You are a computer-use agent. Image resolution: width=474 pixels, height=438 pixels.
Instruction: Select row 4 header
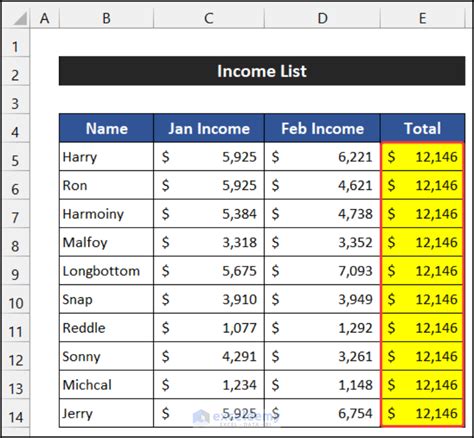(x=15, y=128)
